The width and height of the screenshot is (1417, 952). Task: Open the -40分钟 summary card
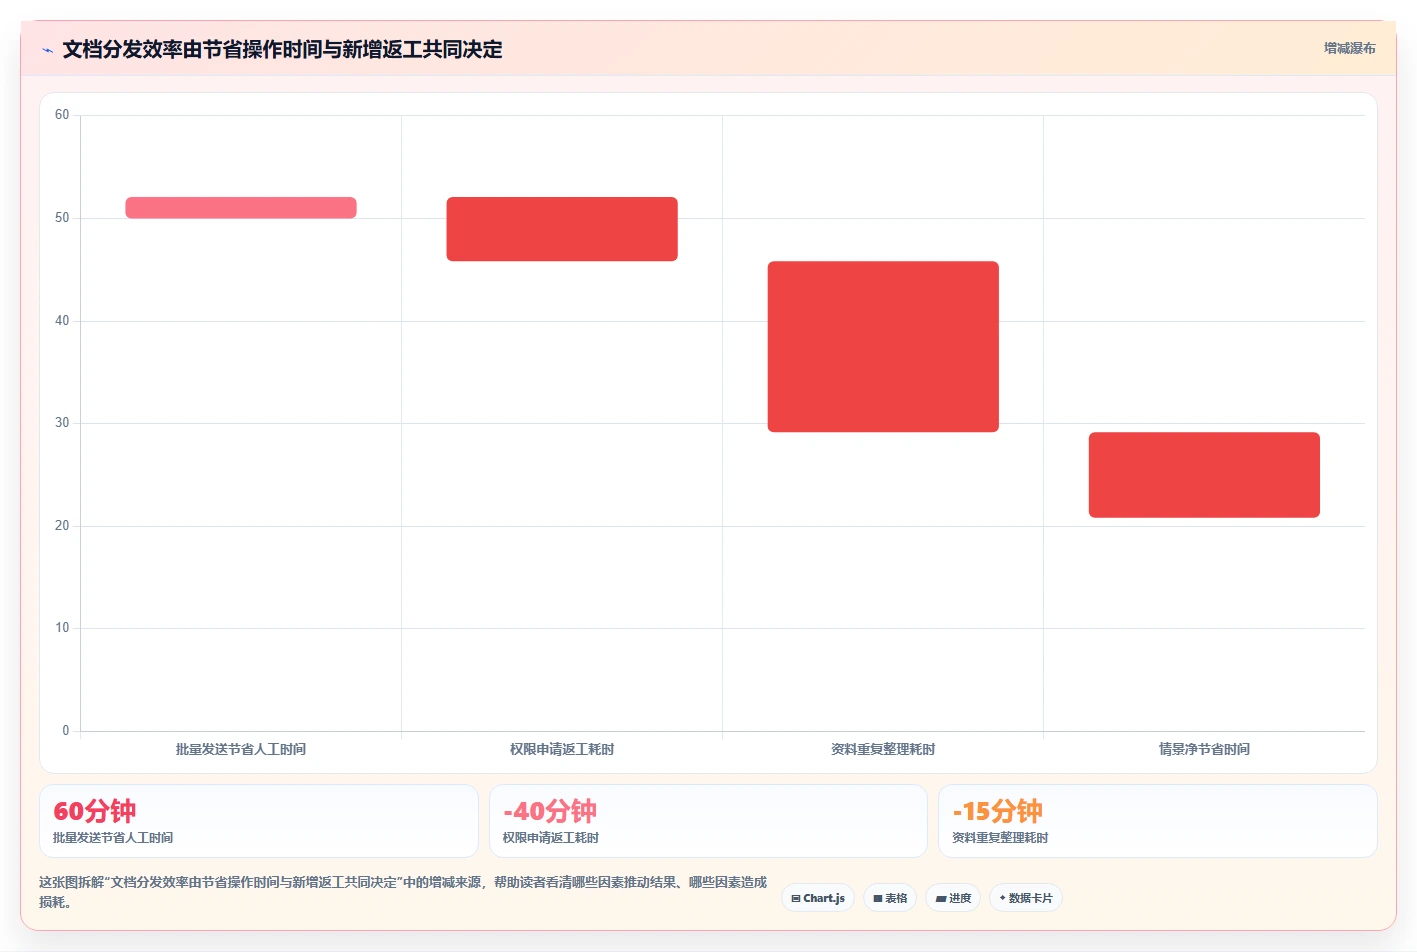point(708,821)
